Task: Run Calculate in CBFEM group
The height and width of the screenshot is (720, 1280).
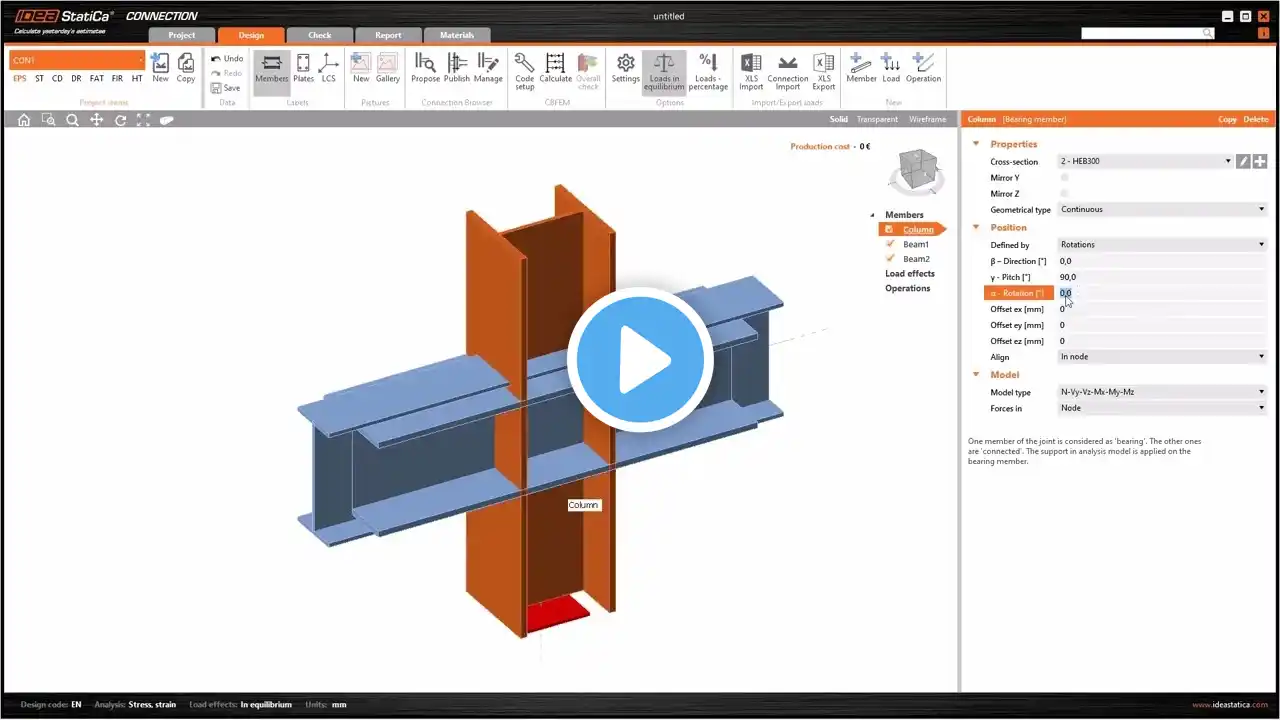Action: [556, 67]
